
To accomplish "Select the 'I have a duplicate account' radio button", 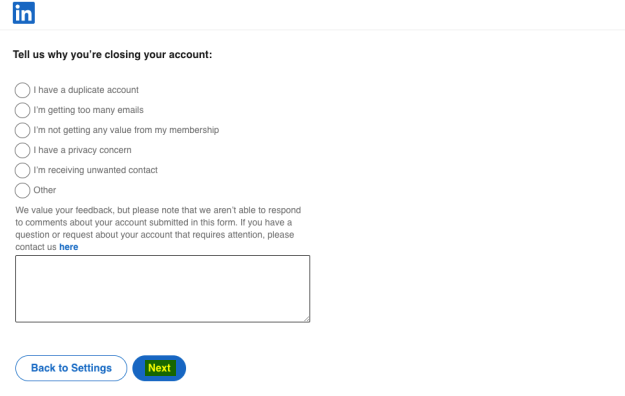I will coord(22,90).
